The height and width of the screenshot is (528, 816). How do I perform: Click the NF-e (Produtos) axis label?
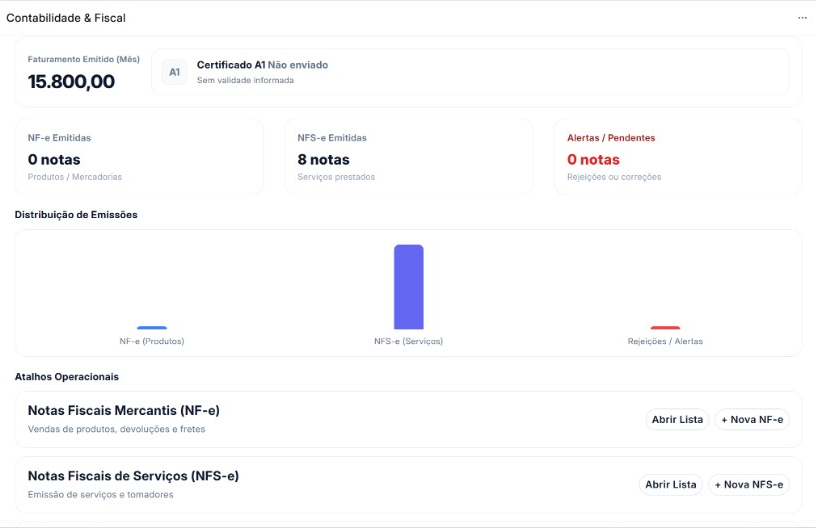[x=152, y=341]
